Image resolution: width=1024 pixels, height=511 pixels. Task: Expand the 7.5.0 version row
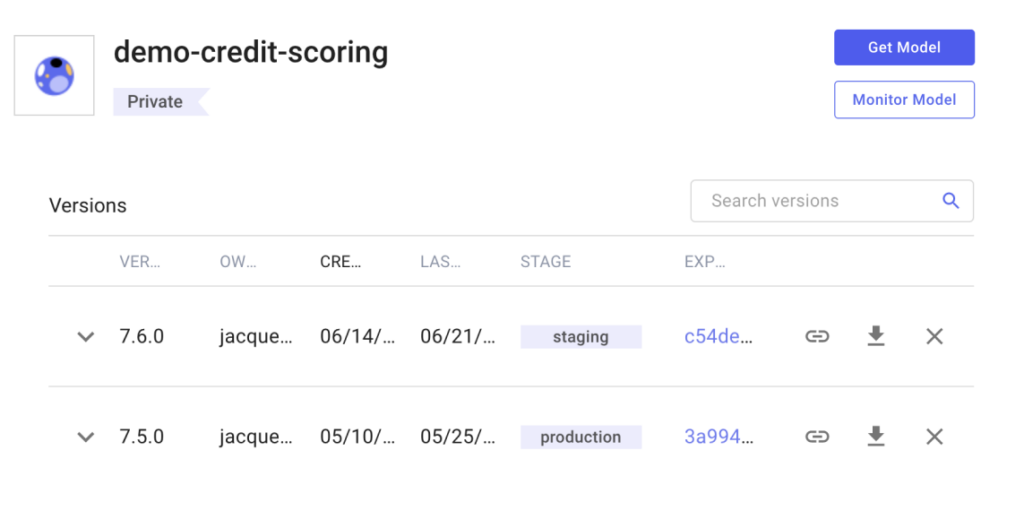coord(86,437)
